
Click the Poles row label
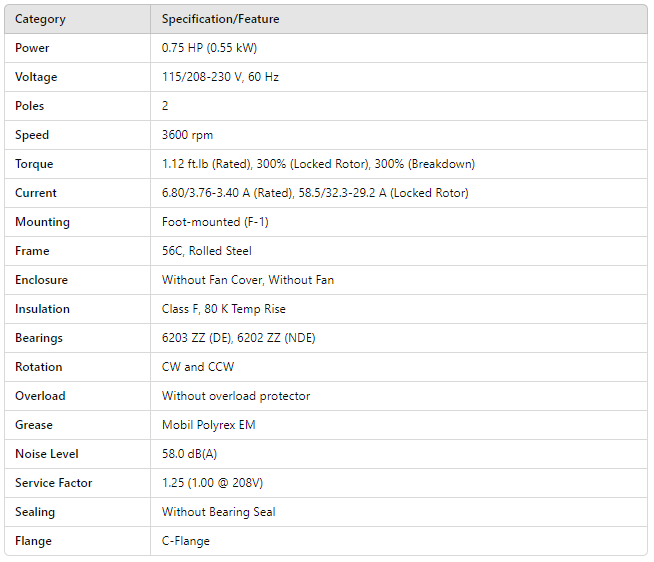coord(30,106)
